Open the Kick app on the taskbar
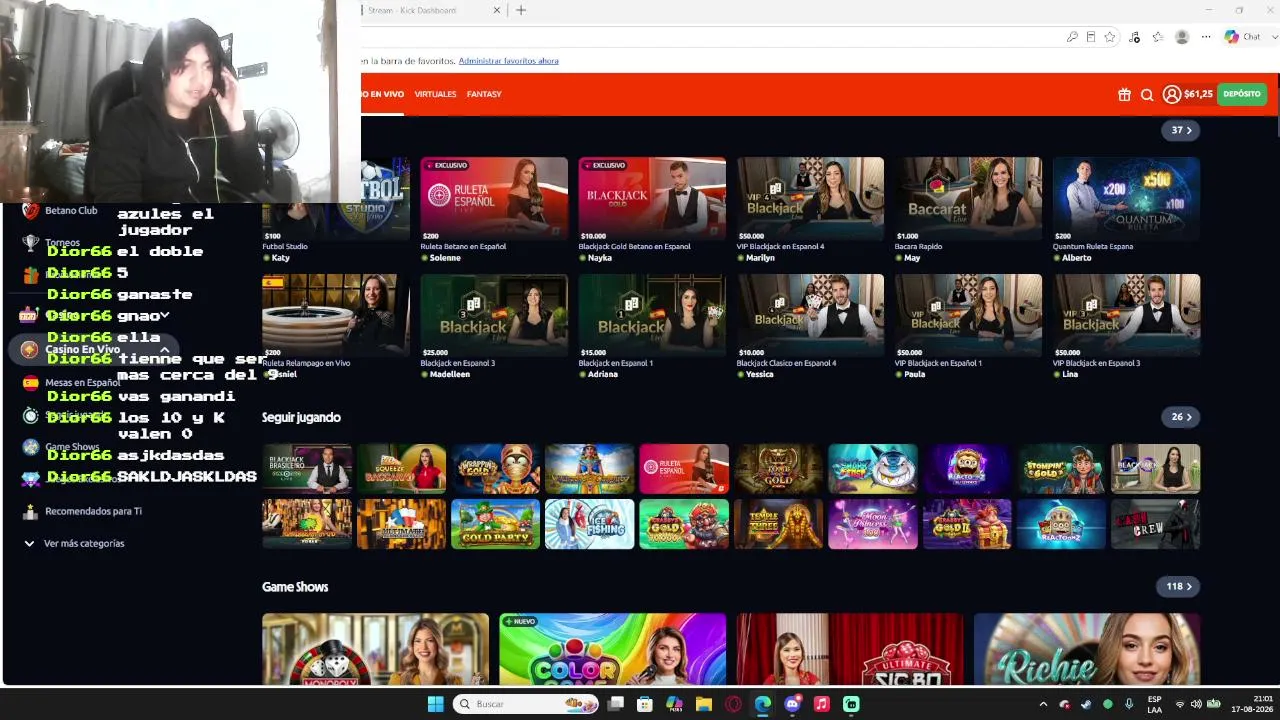 (851, 704)
